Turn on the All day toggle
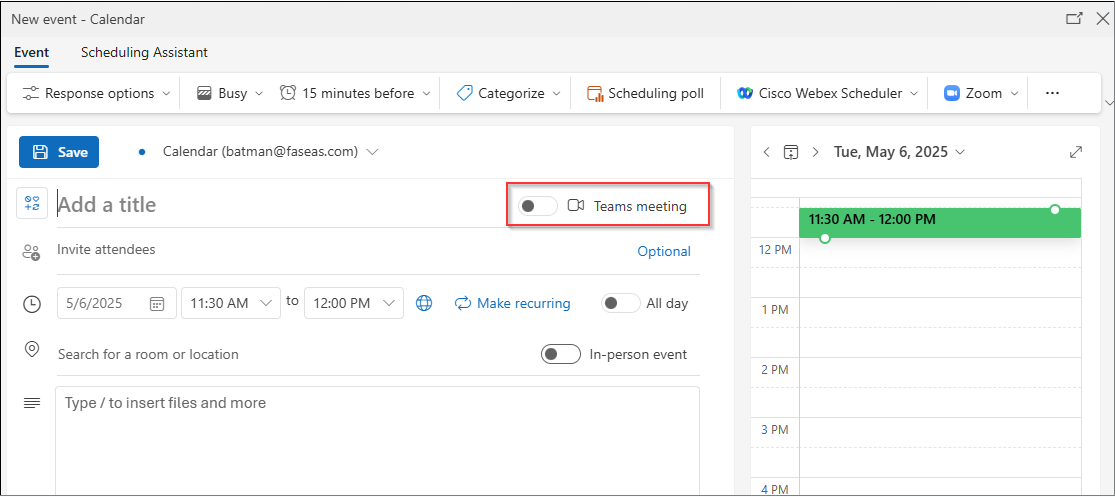 (621, 304)
